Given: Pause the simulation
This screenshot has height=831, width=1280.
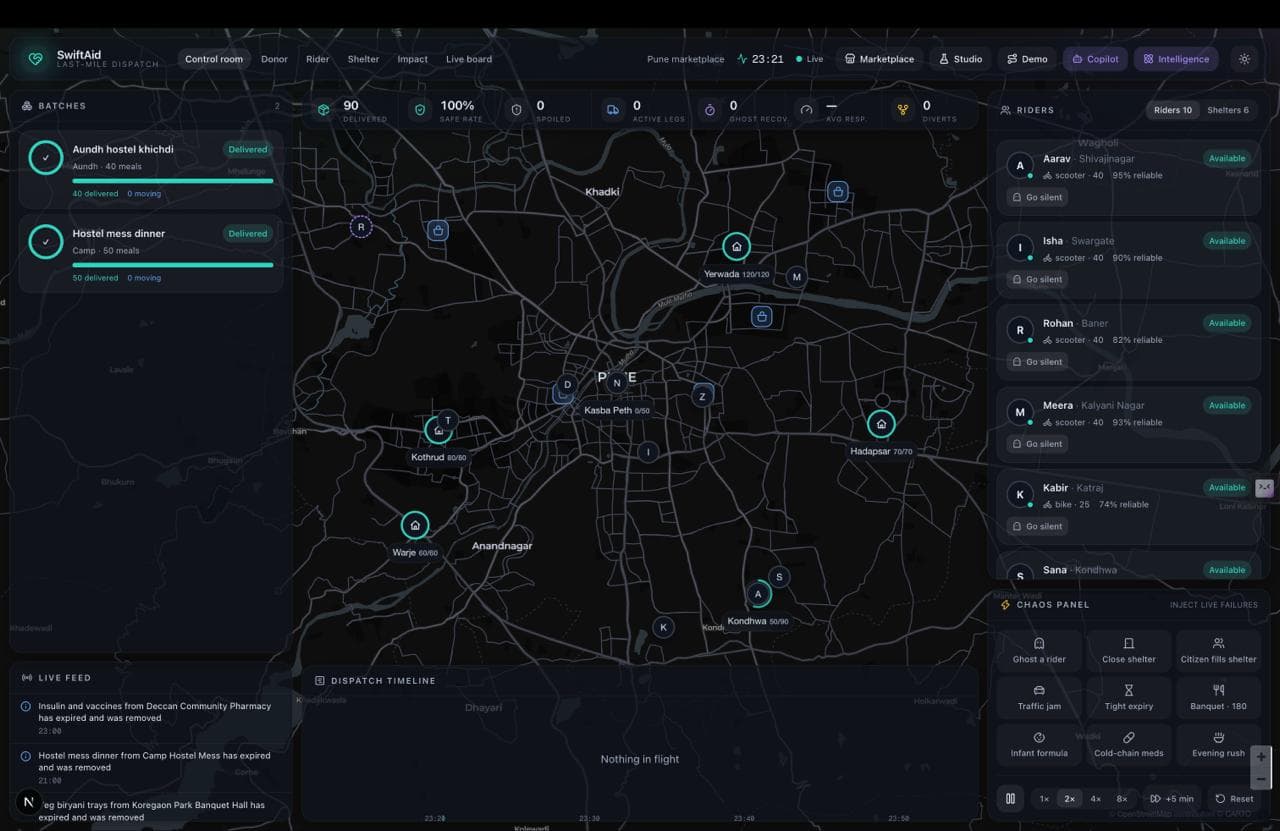Looking at the screenshot, I should coord(1011,798).
